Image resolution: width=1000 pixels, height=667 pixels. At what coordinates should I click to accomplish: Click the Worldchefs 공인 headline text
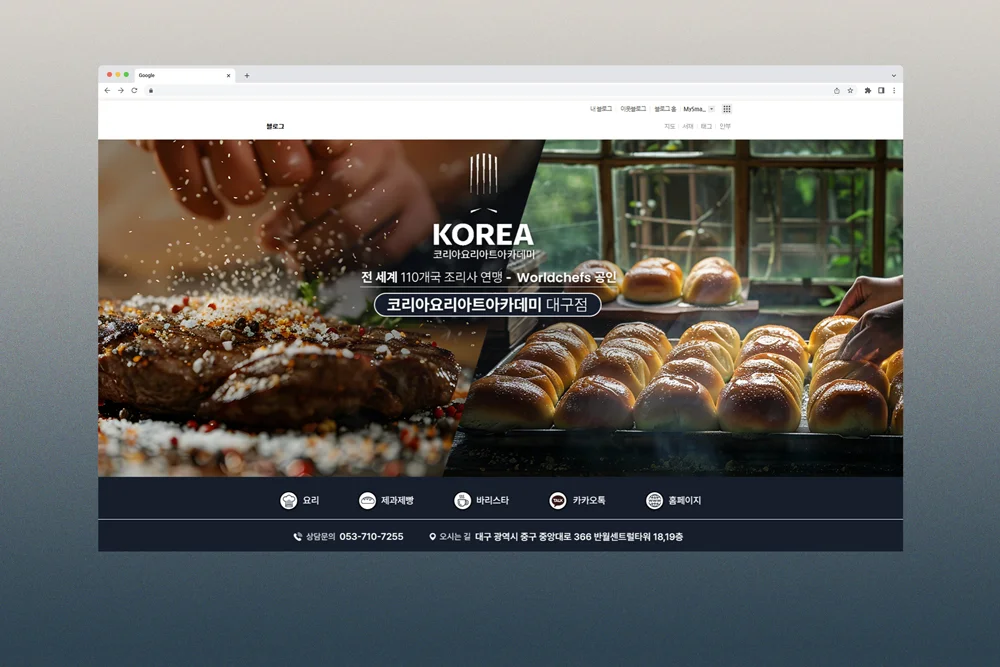(566, 277)
